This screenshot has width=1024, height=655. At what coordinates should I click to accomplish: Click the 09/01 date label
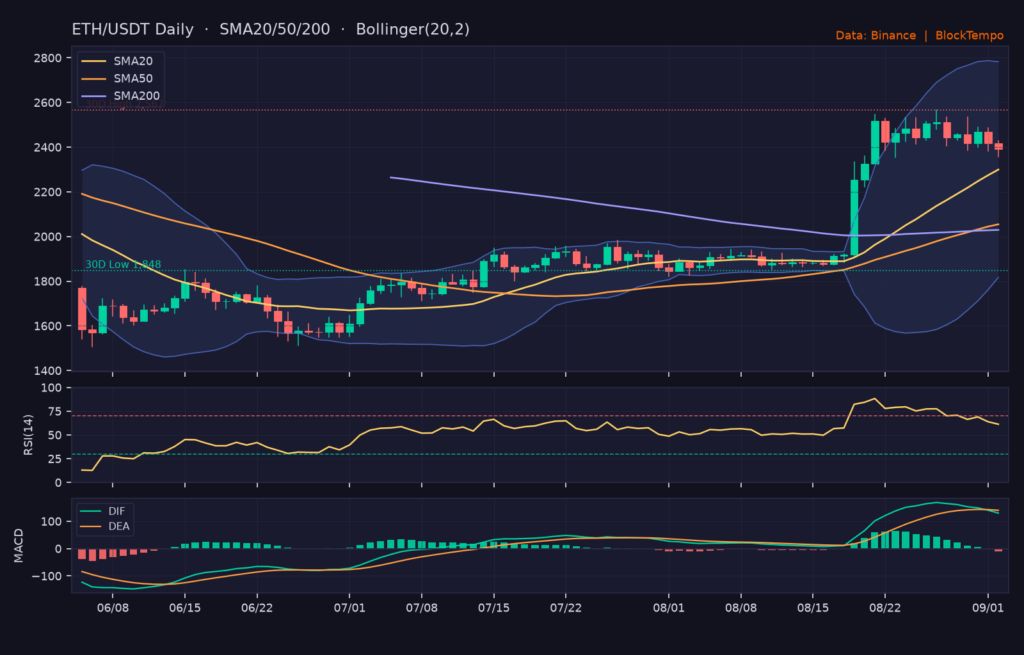[x=988, y=608]
